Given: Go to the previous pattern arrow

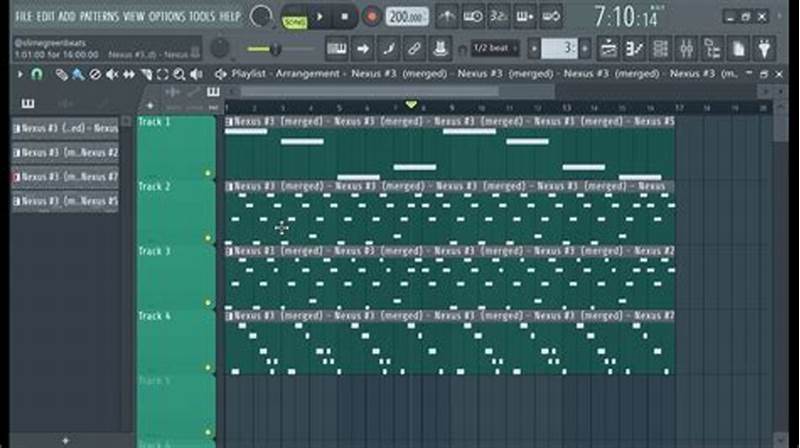Looking at the screenshot, I should 534,49.
